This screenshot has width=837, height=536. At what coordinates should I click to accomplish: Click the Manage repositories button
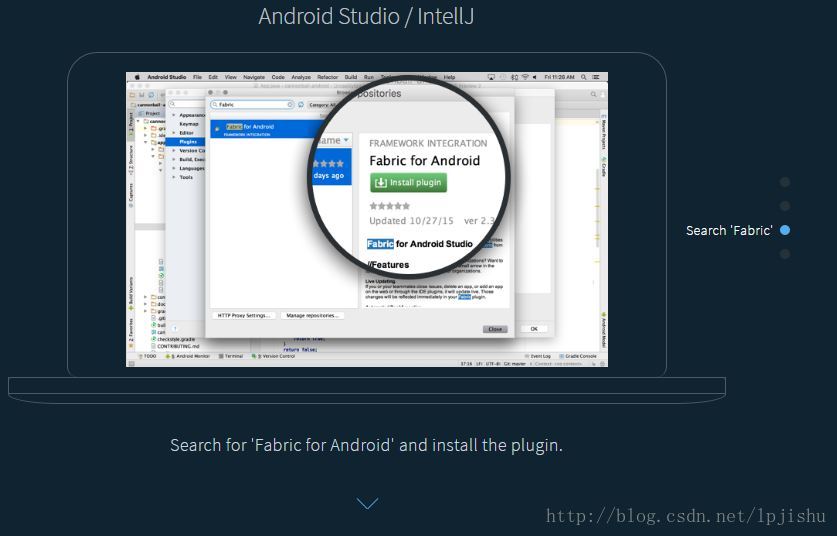pos(312,316)
